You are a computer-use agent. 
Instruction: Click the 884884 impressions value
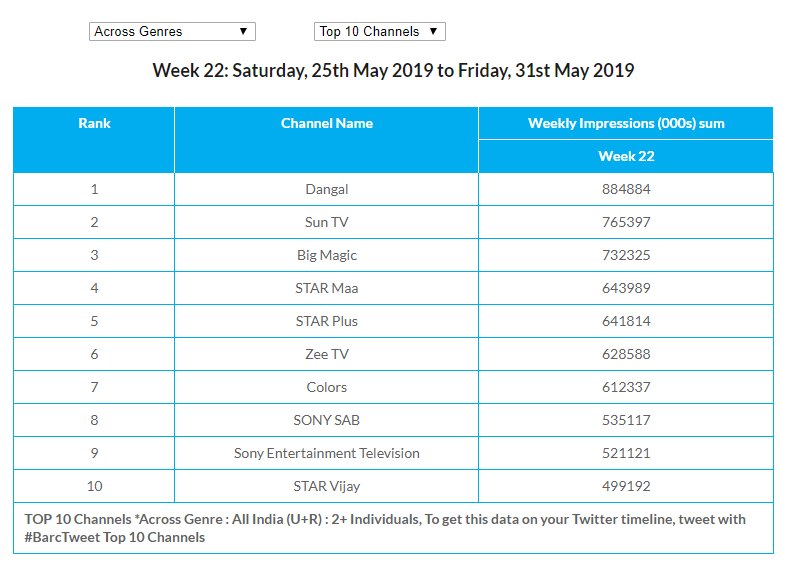(x=626, y=189)
